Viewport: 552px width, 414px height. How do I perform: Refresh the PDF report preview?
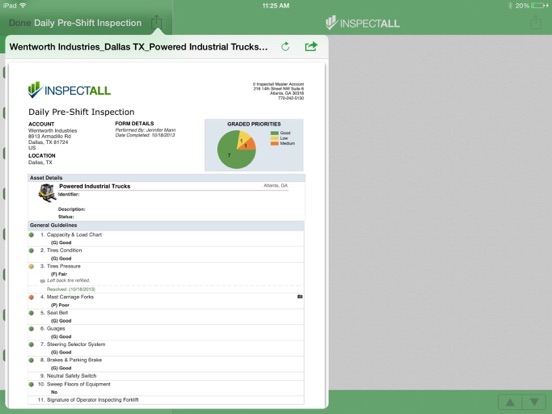click(x=286, y=46)
